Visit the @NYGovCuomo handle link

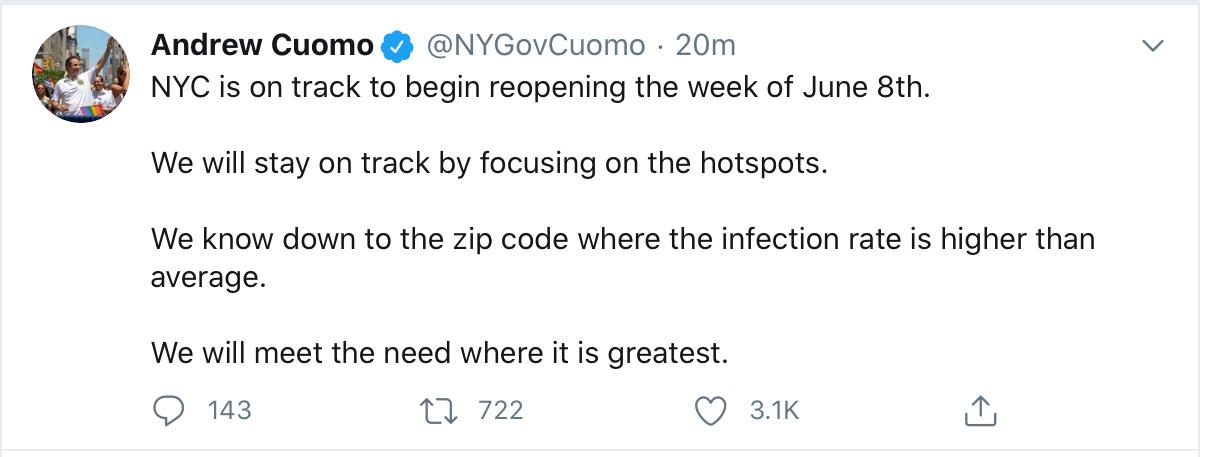[536, 46]
